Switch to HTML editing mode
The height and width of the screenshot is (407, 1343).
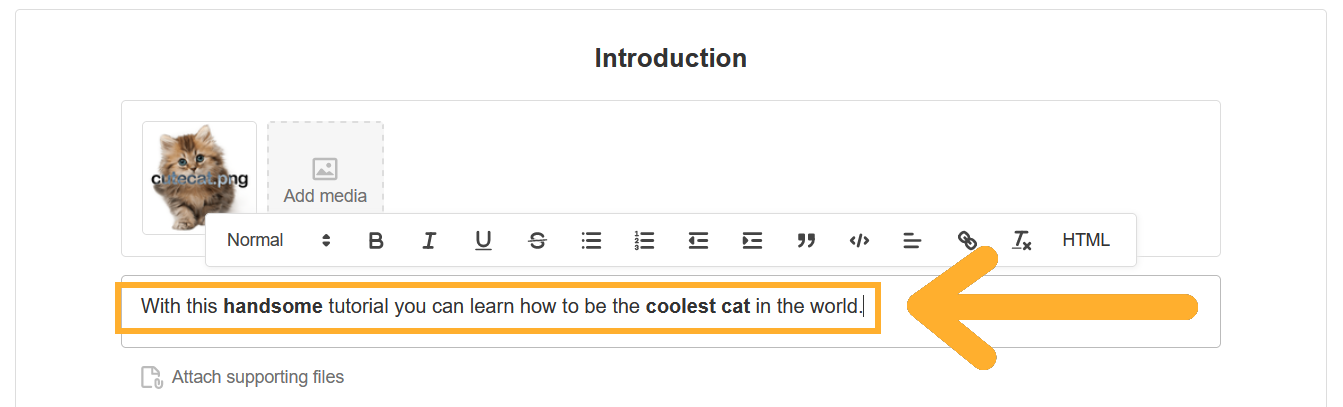point(1086,241)
